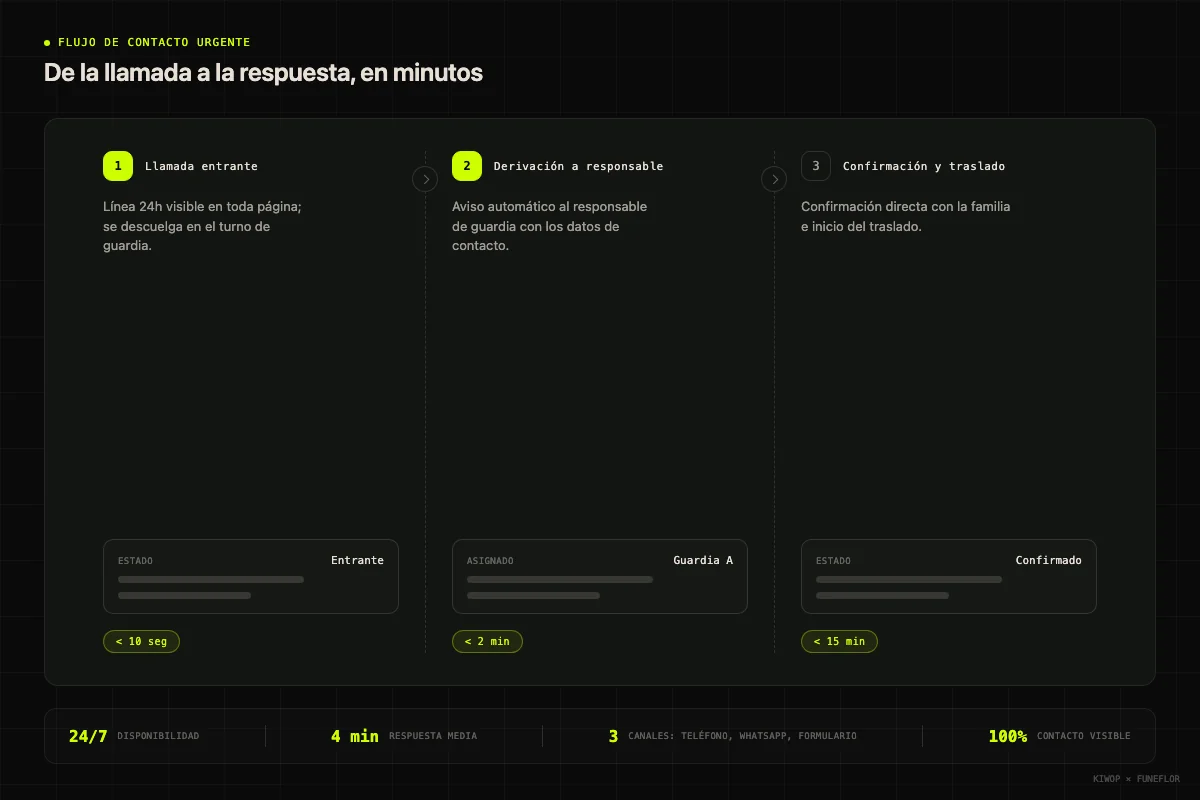
Task: Click the 4 min Respuesta media stat
Action: point(404,736)
